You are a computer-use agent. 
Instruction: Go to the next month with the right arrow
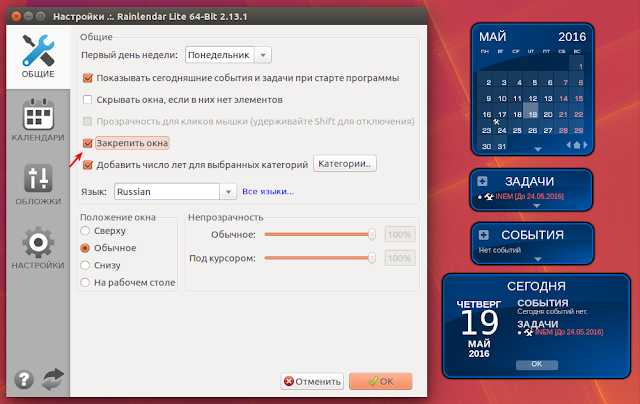pyautogui.click(x=585, y=144)
